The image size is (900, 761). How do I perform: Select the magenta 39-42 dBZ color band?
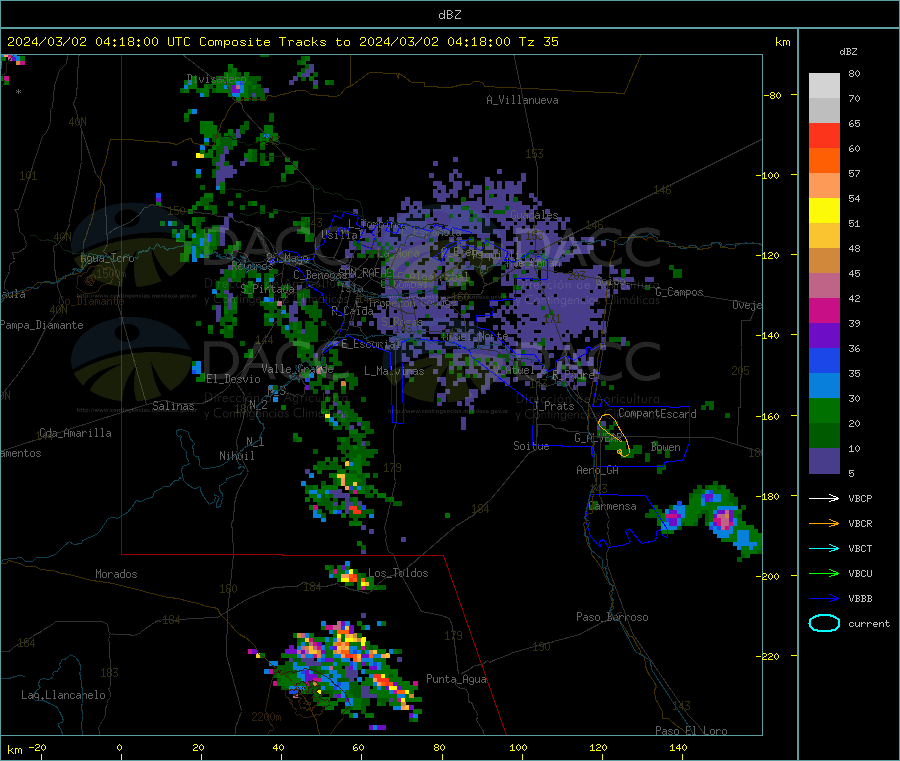824,310
